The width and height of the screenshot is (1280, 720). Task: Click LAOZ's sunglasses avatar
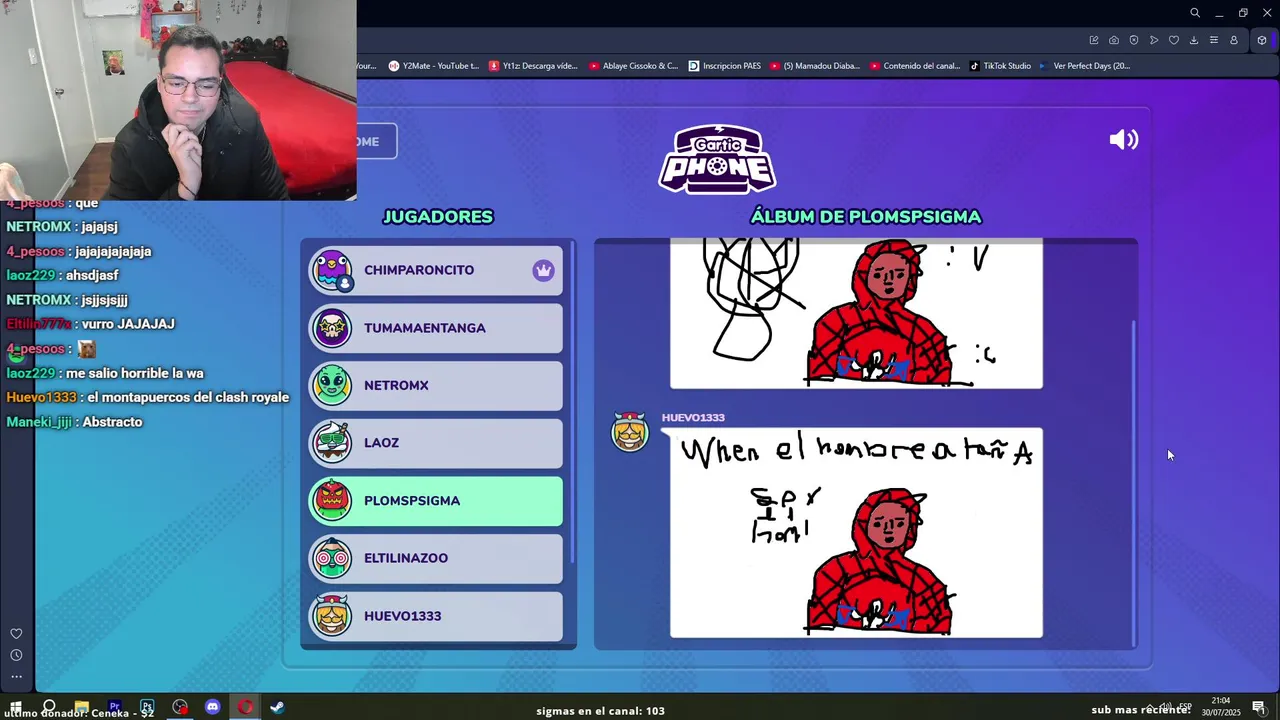click(332, 443)
